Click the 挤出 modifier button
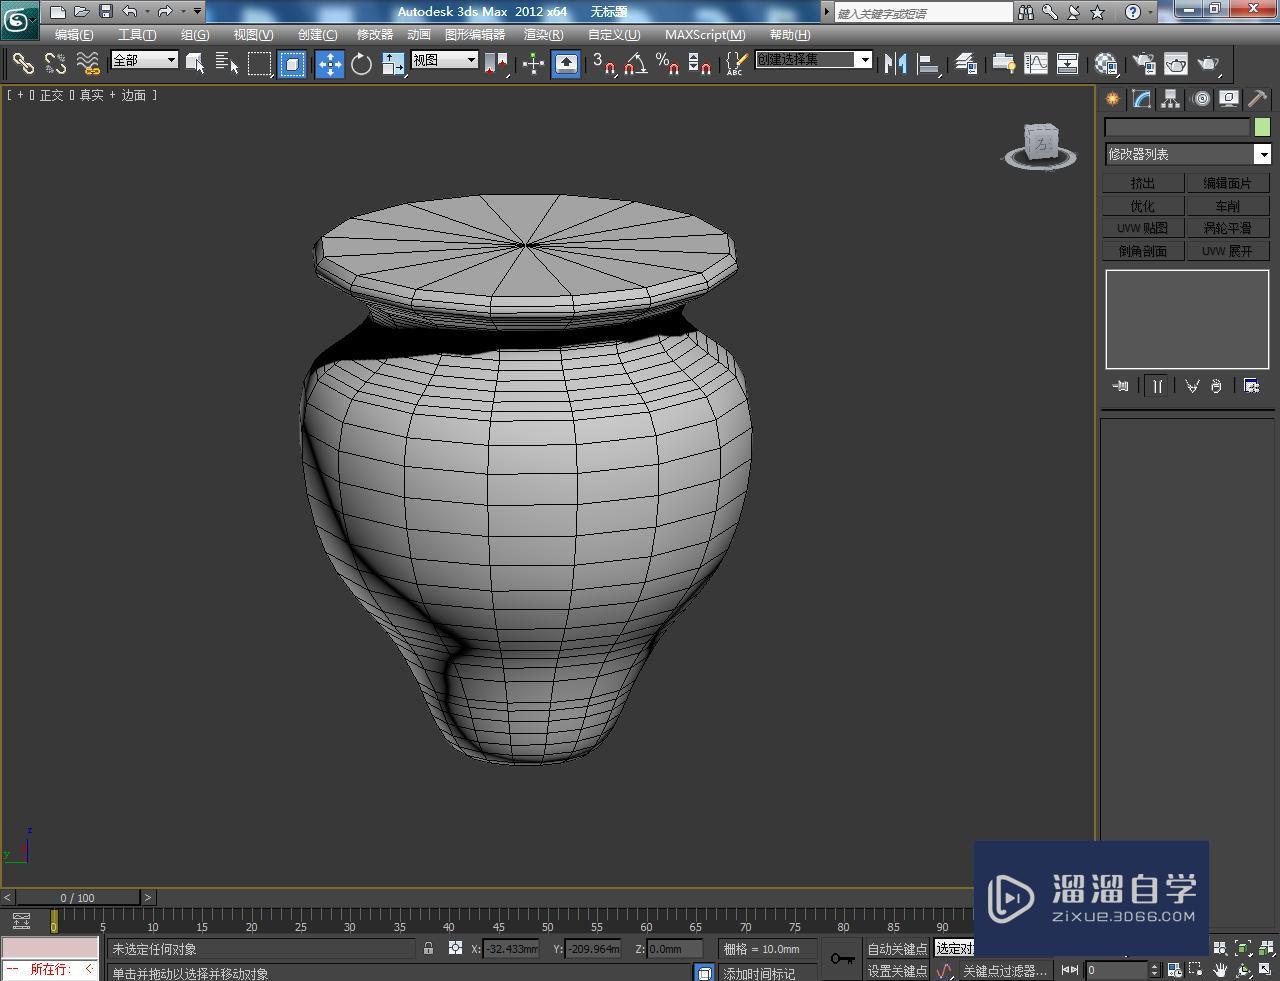The image size is (1280, 981). coord(1143,183)
